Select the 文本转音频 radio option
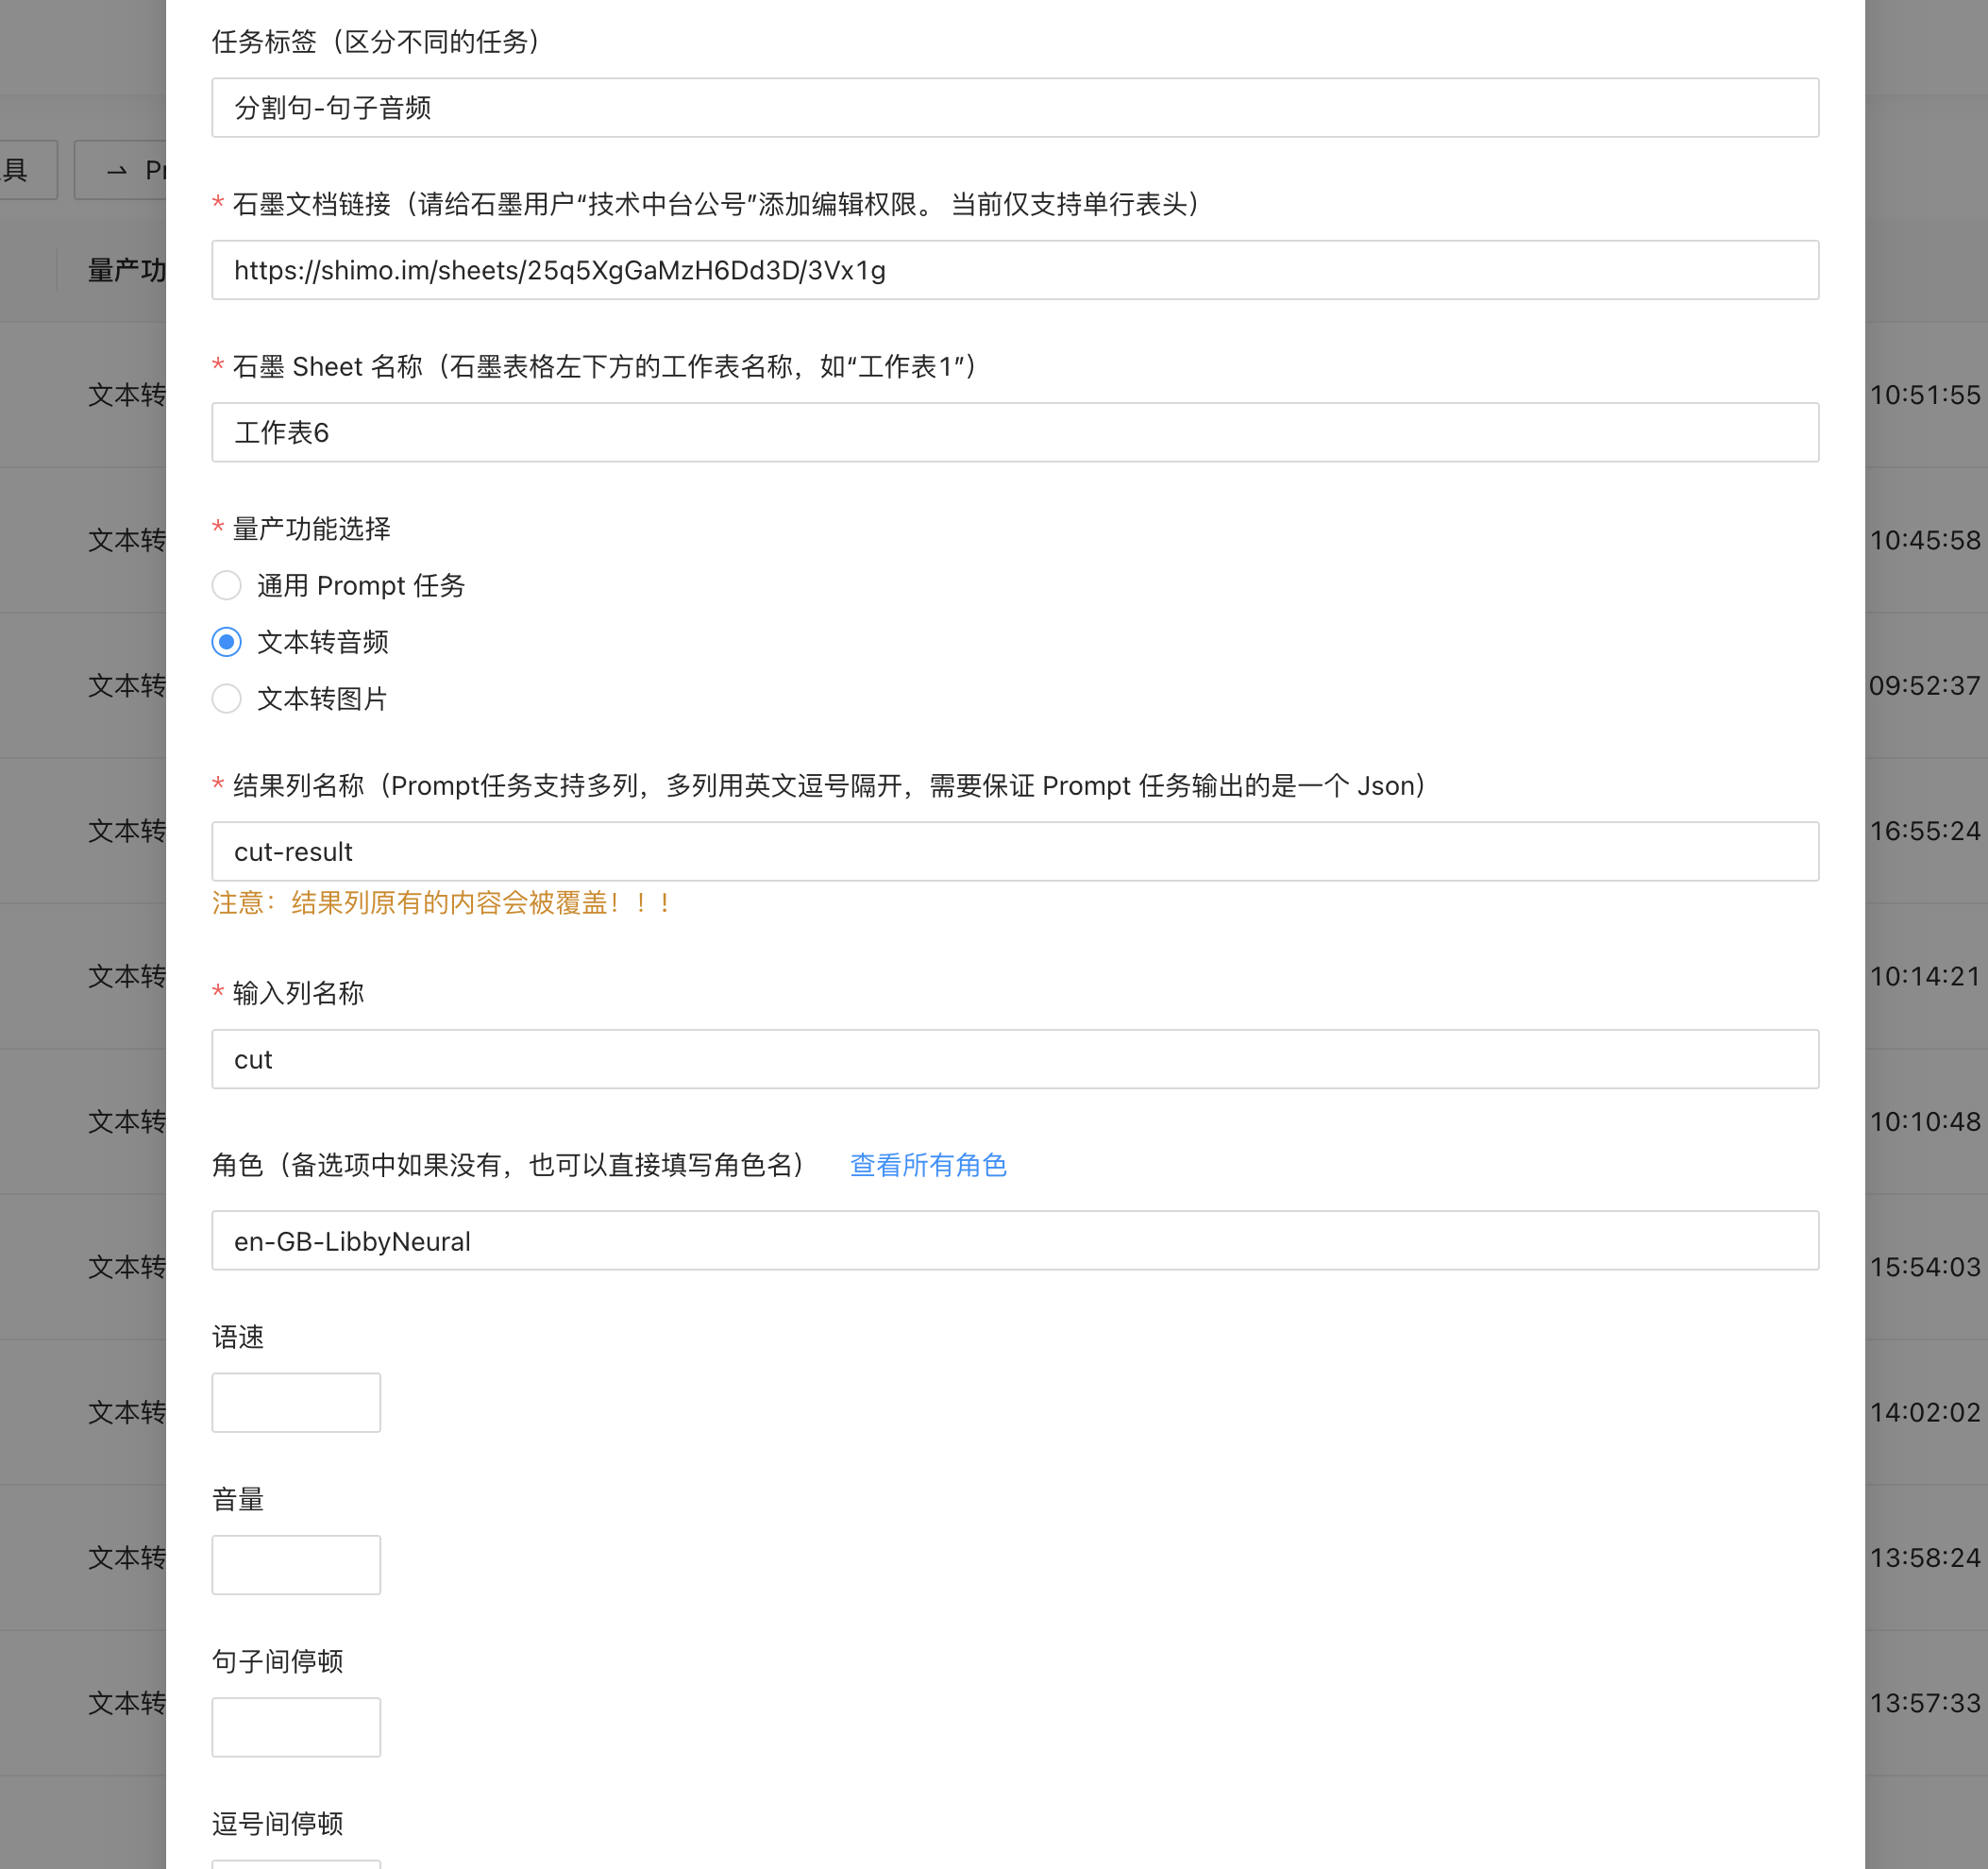Viewport: 1988px width, 1869px height. click(227, 642)
